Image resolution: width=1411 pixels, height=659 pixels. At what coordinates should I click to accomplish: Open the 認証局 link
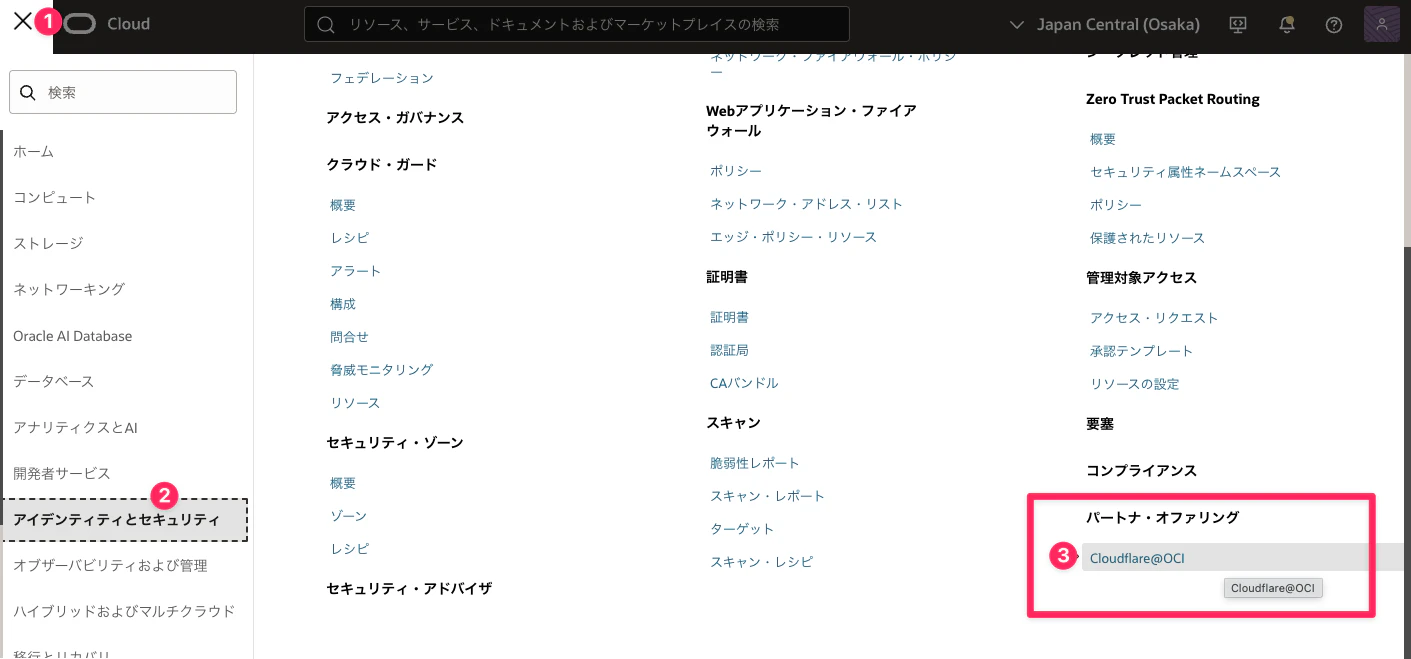729,350
